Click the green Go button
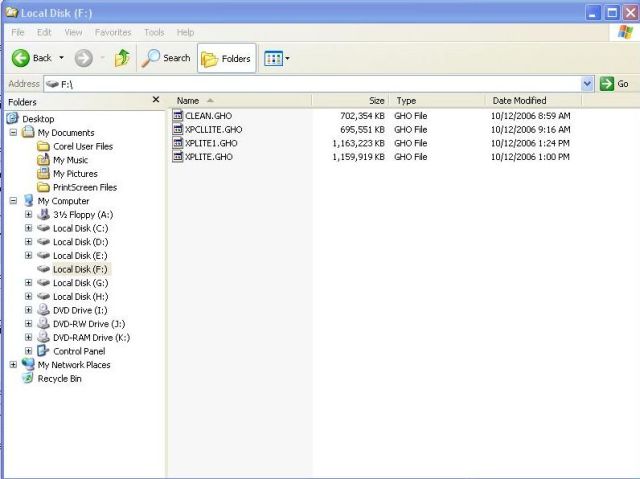Viewport: 640px width, 479px height. click(x=614, y=84)
